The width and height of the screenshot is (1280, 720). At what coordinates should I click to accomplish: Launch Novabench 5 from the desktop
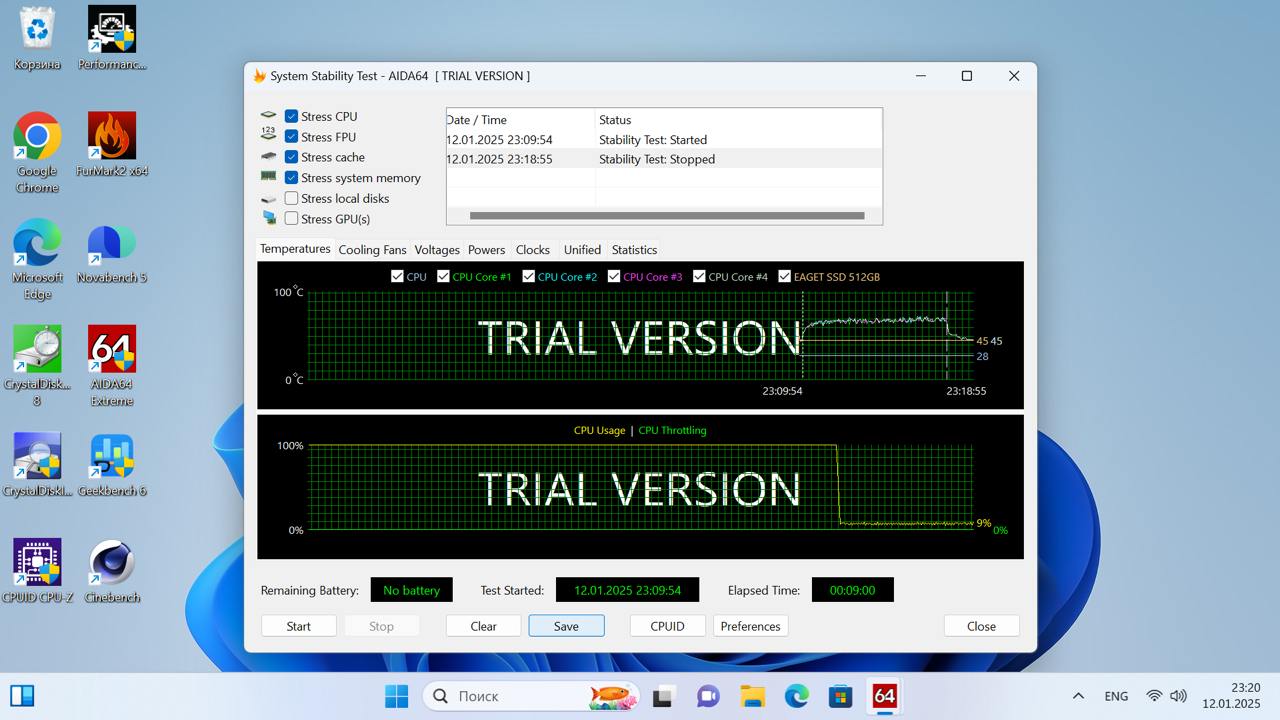pyautogui.click(x=112, y=252)
